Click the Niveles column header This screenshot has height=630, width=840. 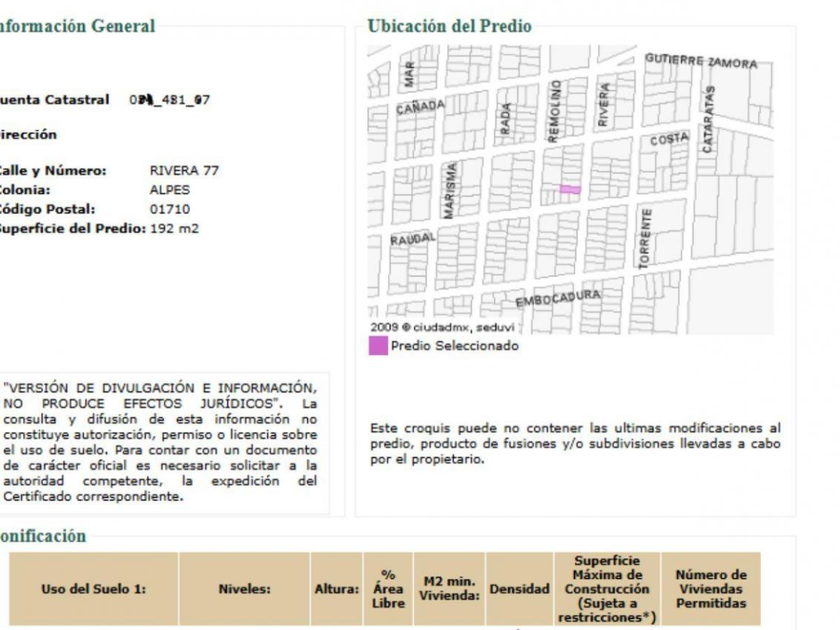pos(244,589)
